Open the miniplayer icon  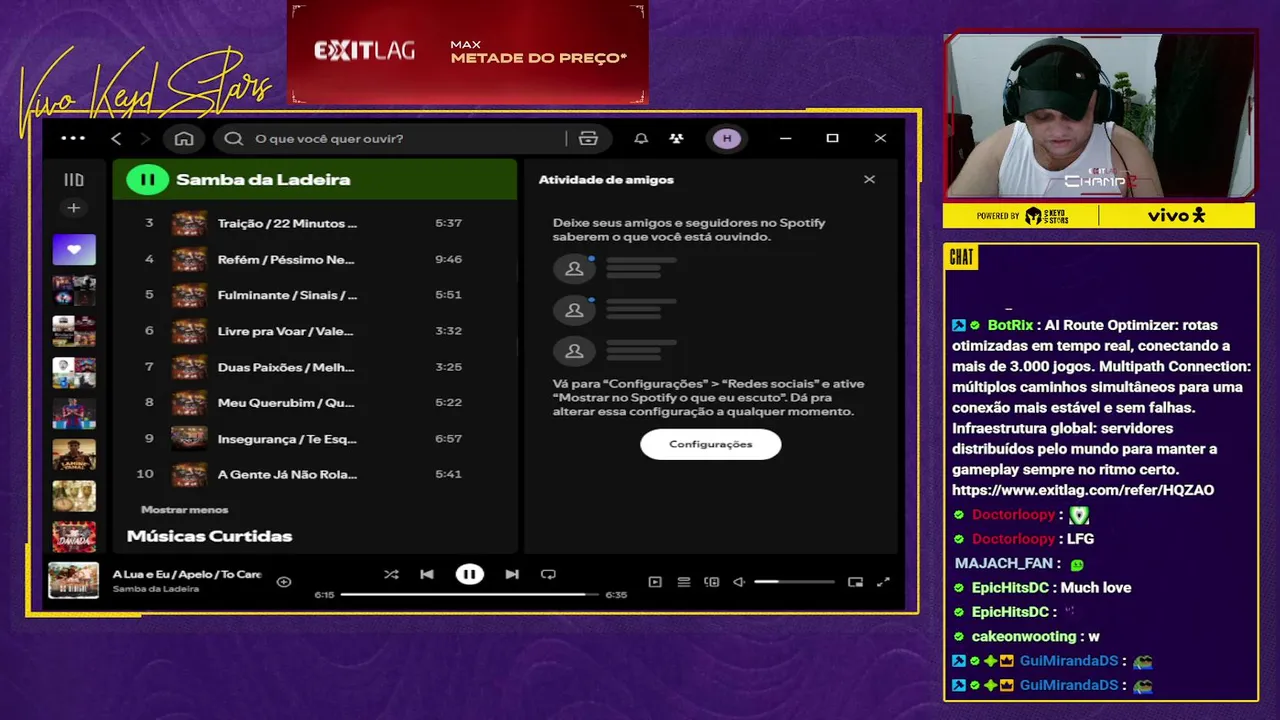(x=855, y=582)
